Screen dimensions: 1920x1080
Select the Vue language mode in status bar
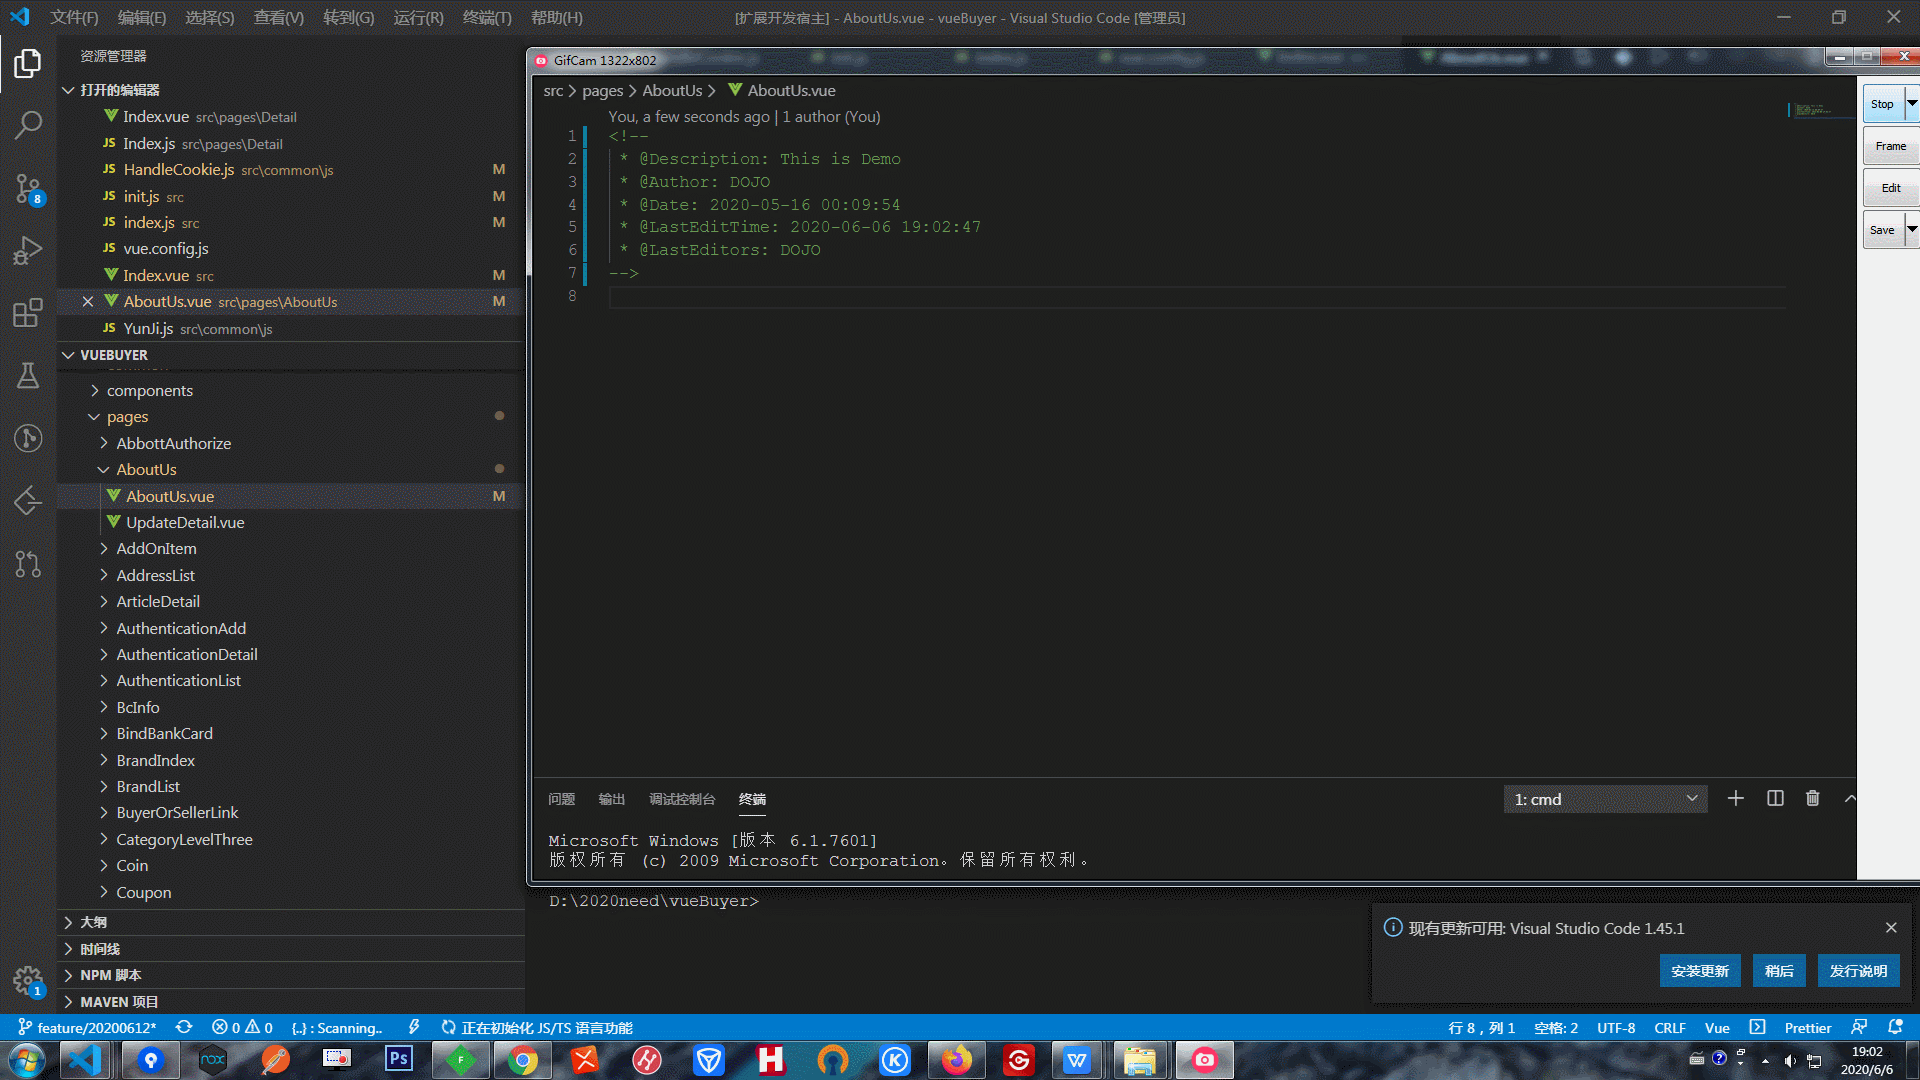click(x=1716, y=1027)
